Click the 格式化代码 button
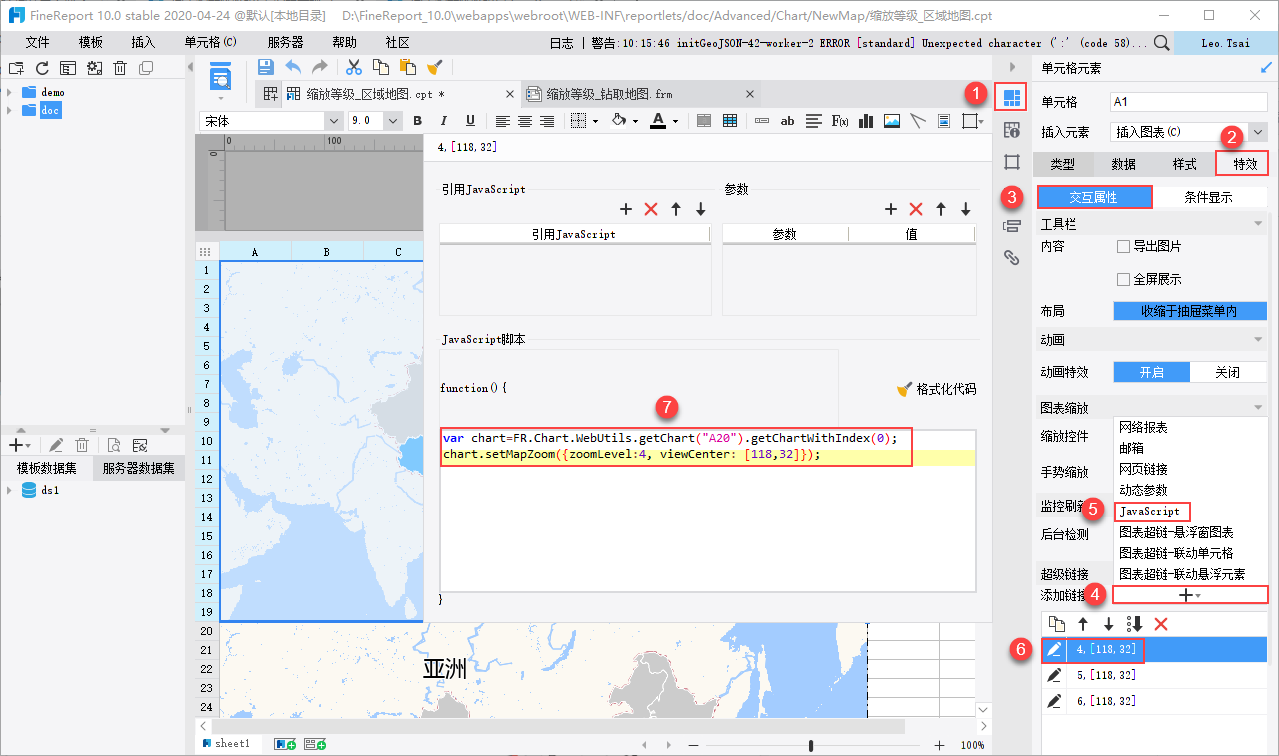Image resolution: width=1279 pixels, height=756 pixels. [x=936, y=389]
